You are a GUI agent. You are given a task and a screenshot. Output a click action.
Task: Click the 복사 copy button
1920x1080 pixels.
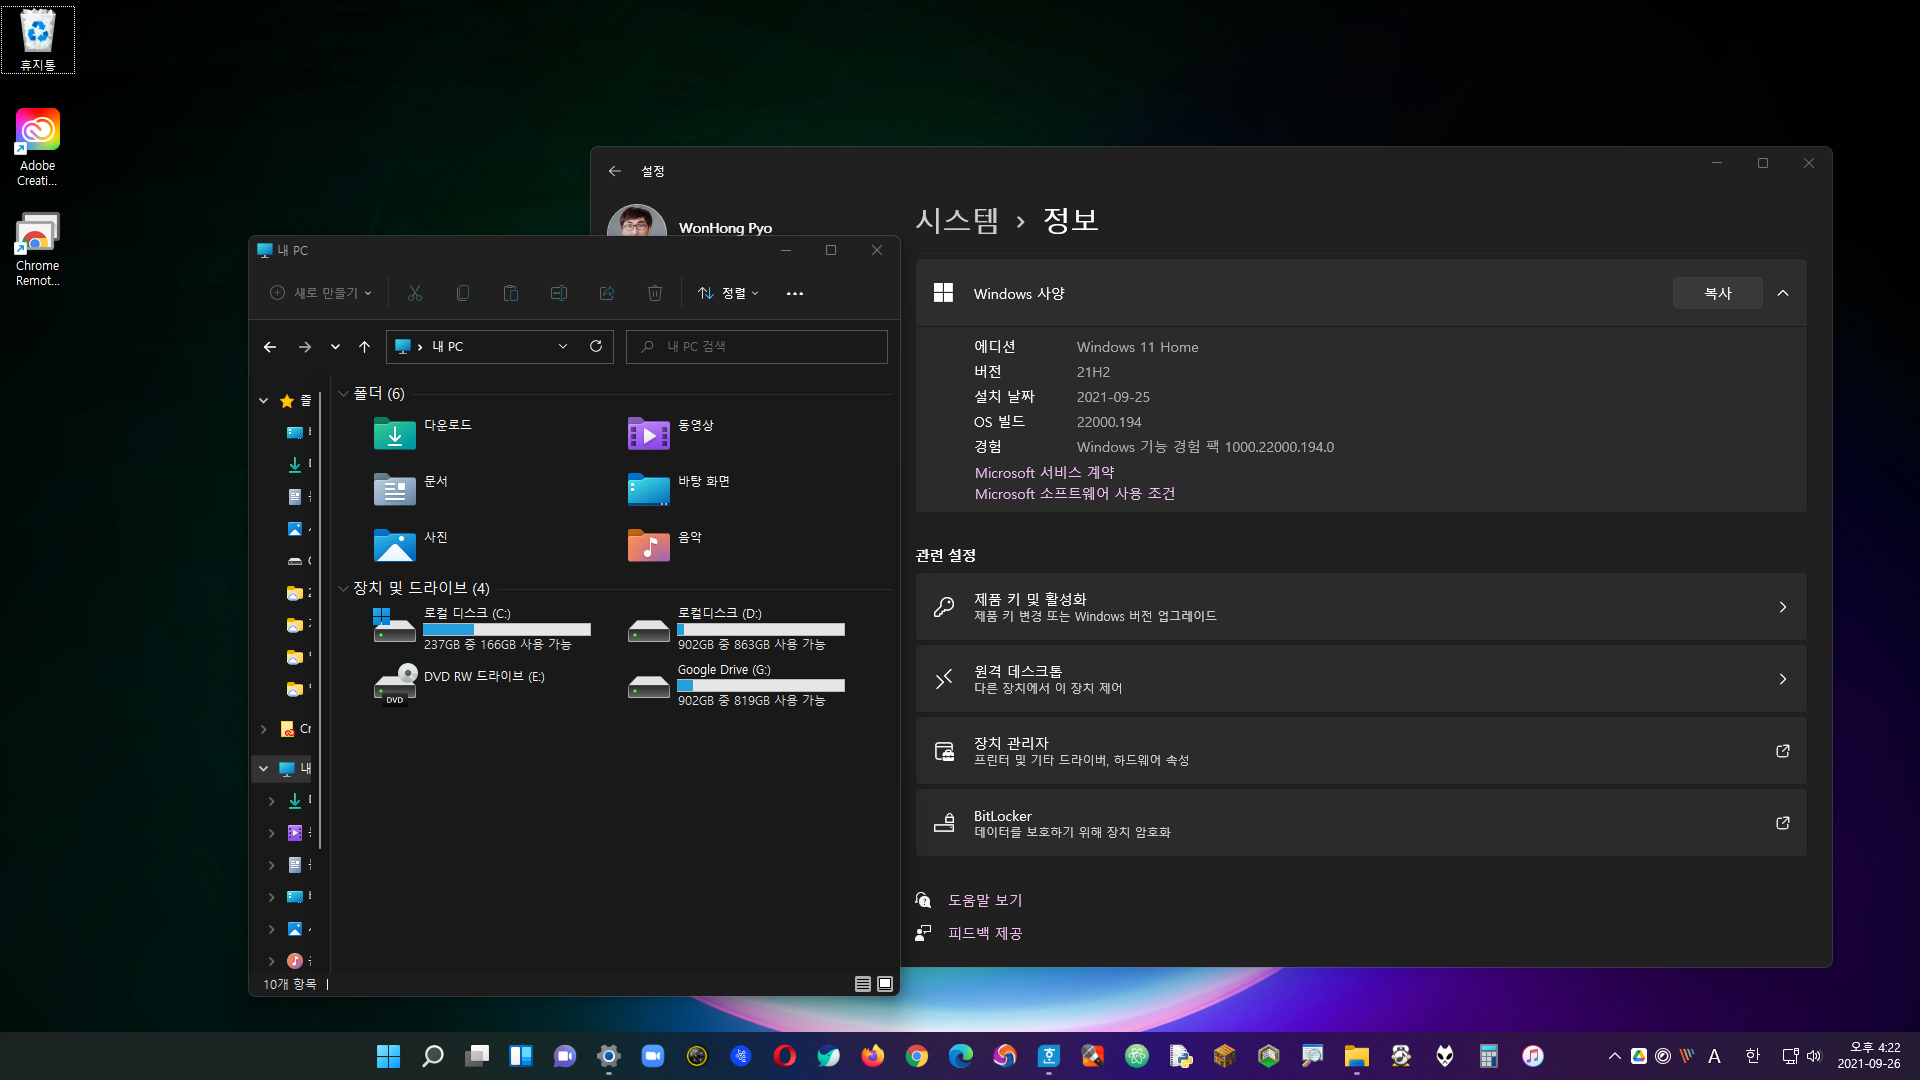1717,293
